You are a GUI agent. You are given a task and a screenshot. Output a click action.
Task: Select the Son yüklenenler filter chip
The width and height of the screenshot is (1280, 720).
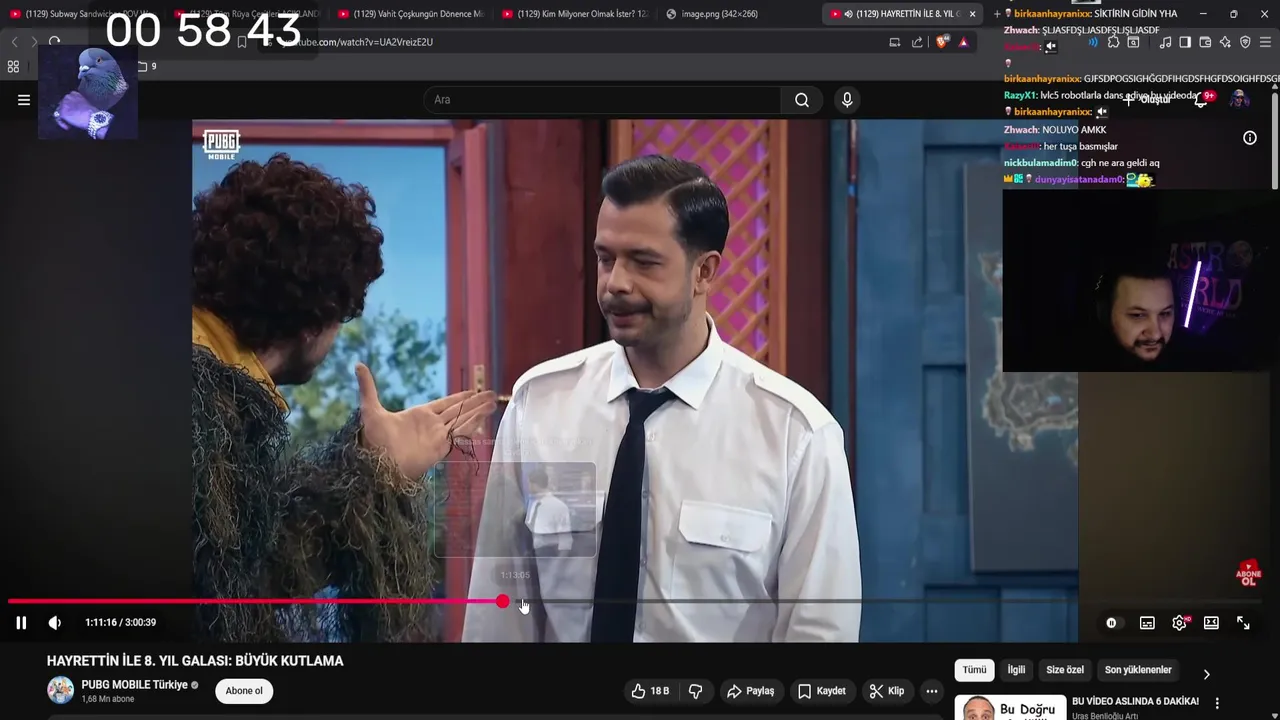coord(1138,670)
